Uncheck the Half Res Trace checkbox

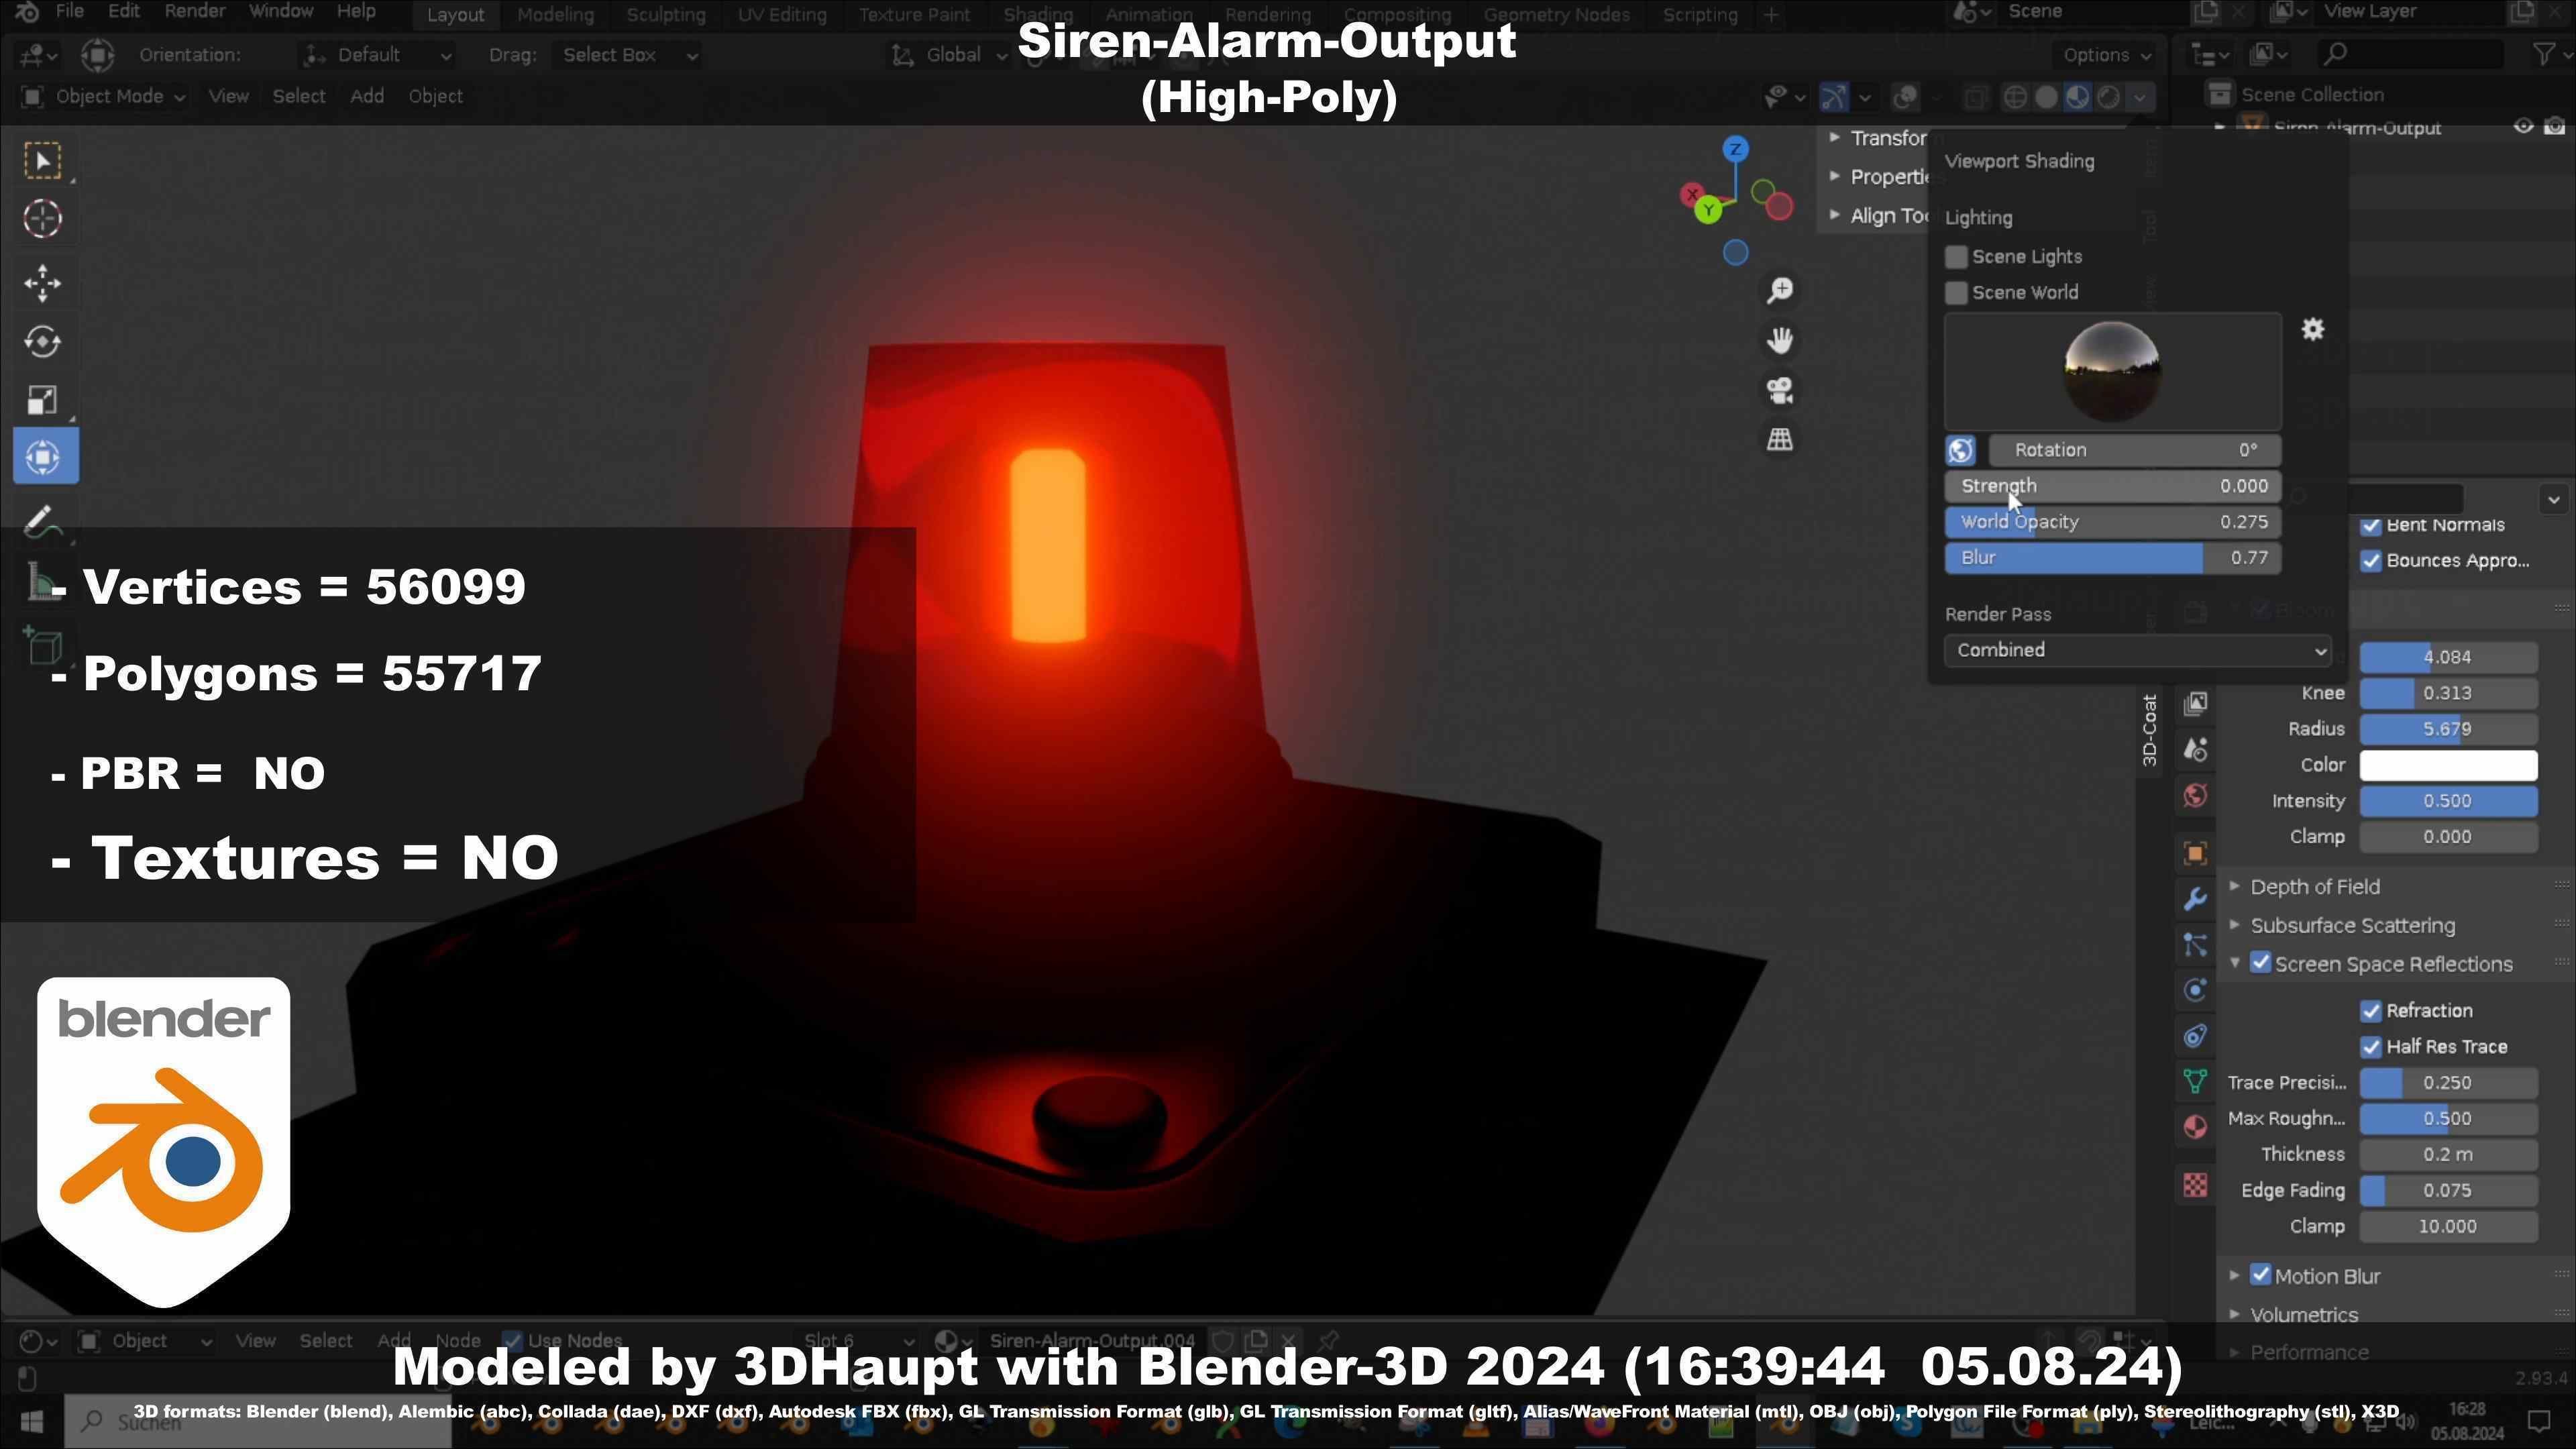click(x=2371, y=1047)
